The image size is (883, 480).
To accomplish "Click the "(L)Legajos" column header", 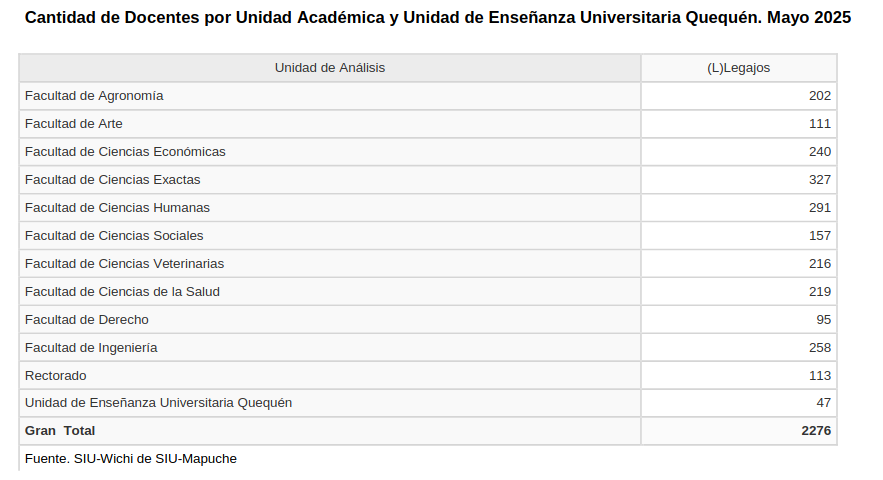I will pyautogui.click(x=738, y=68).
